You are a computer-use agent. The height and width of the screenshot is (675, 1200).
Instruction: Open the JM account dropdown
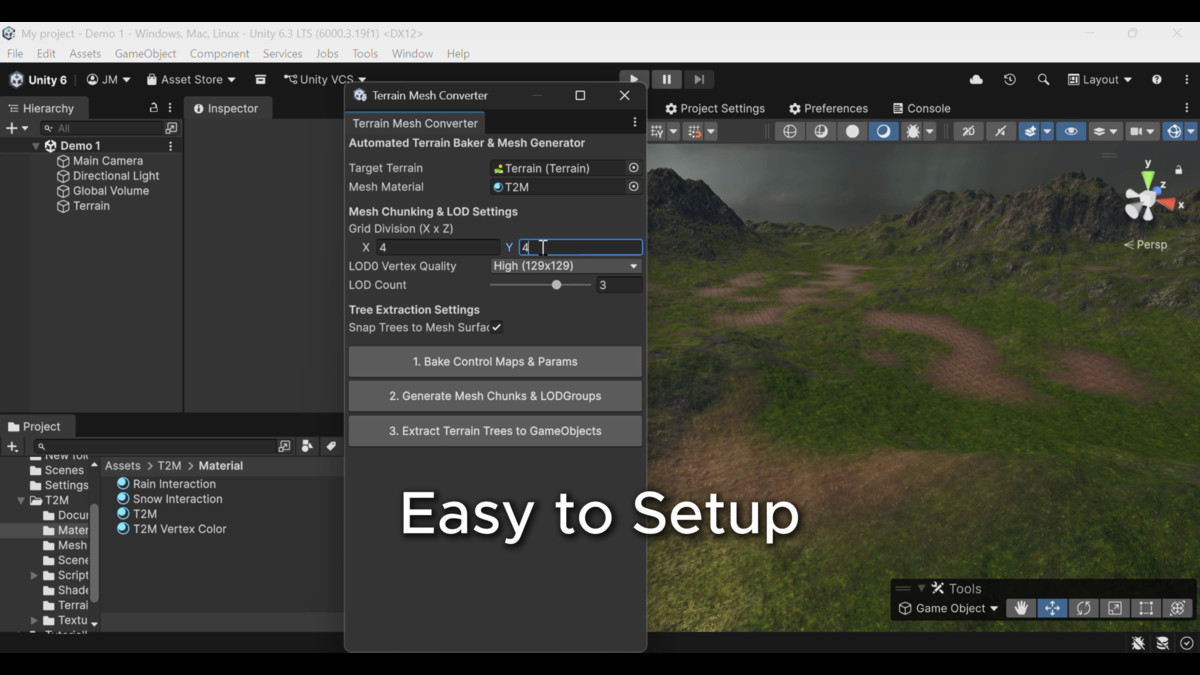coord(109,80)
